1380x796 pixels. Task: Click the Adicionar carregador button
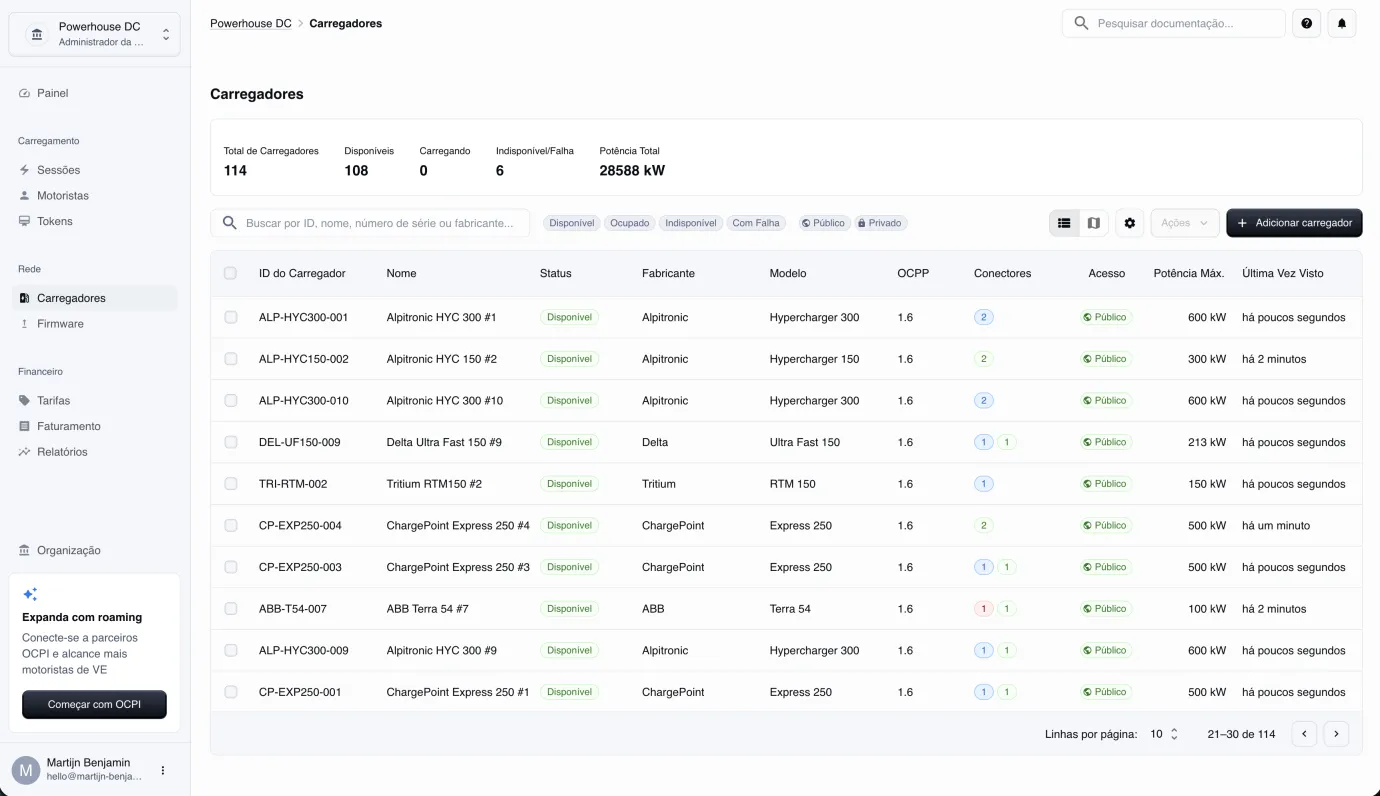point(1294,223)
